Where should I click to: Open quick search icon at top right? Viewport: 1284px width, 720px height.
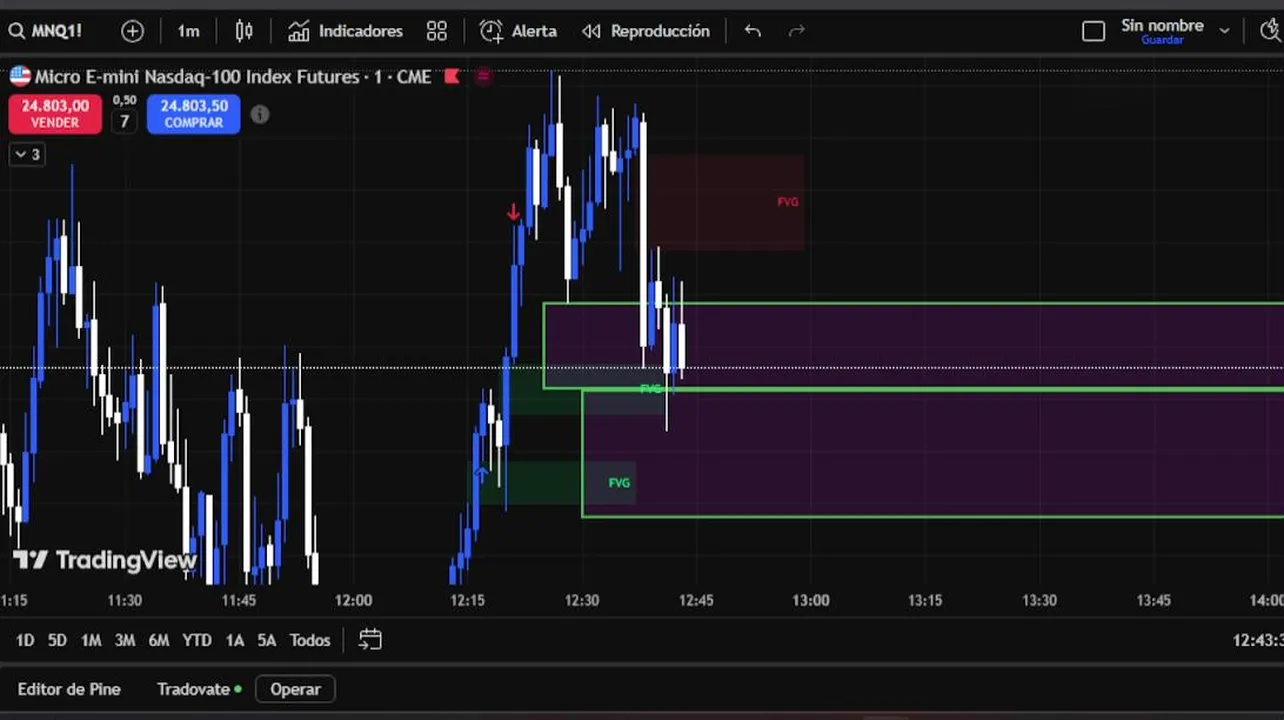pyautogui.click(x=1270, y=31)
